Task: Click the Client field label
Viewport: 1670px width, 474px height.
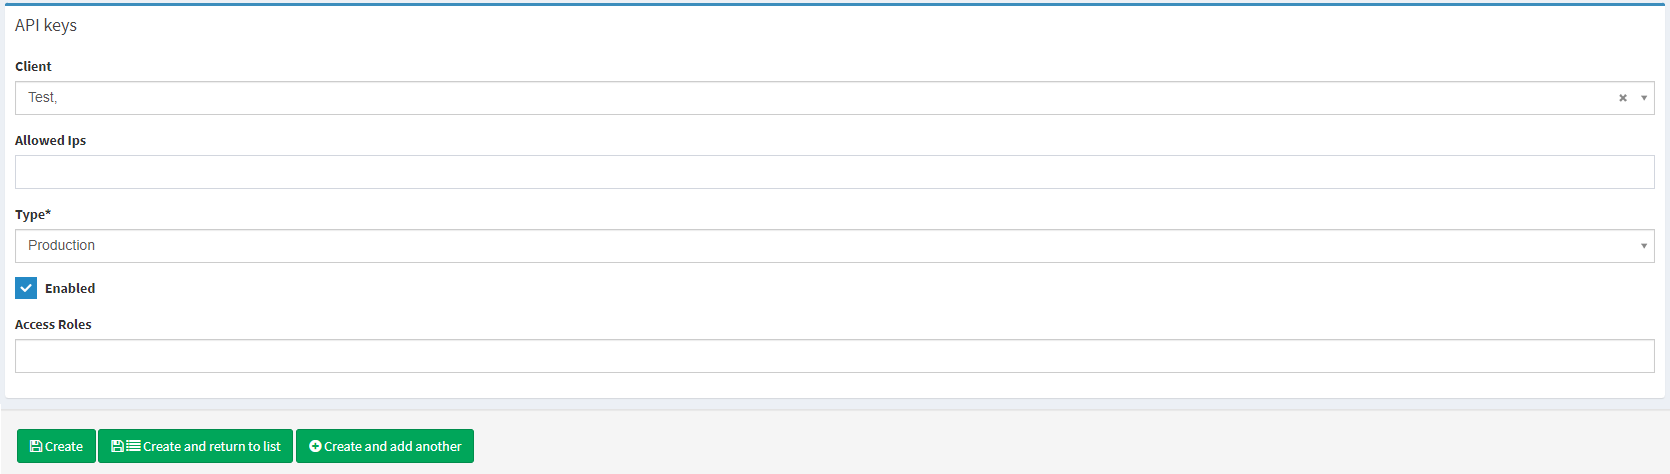Action: point(33,67)
